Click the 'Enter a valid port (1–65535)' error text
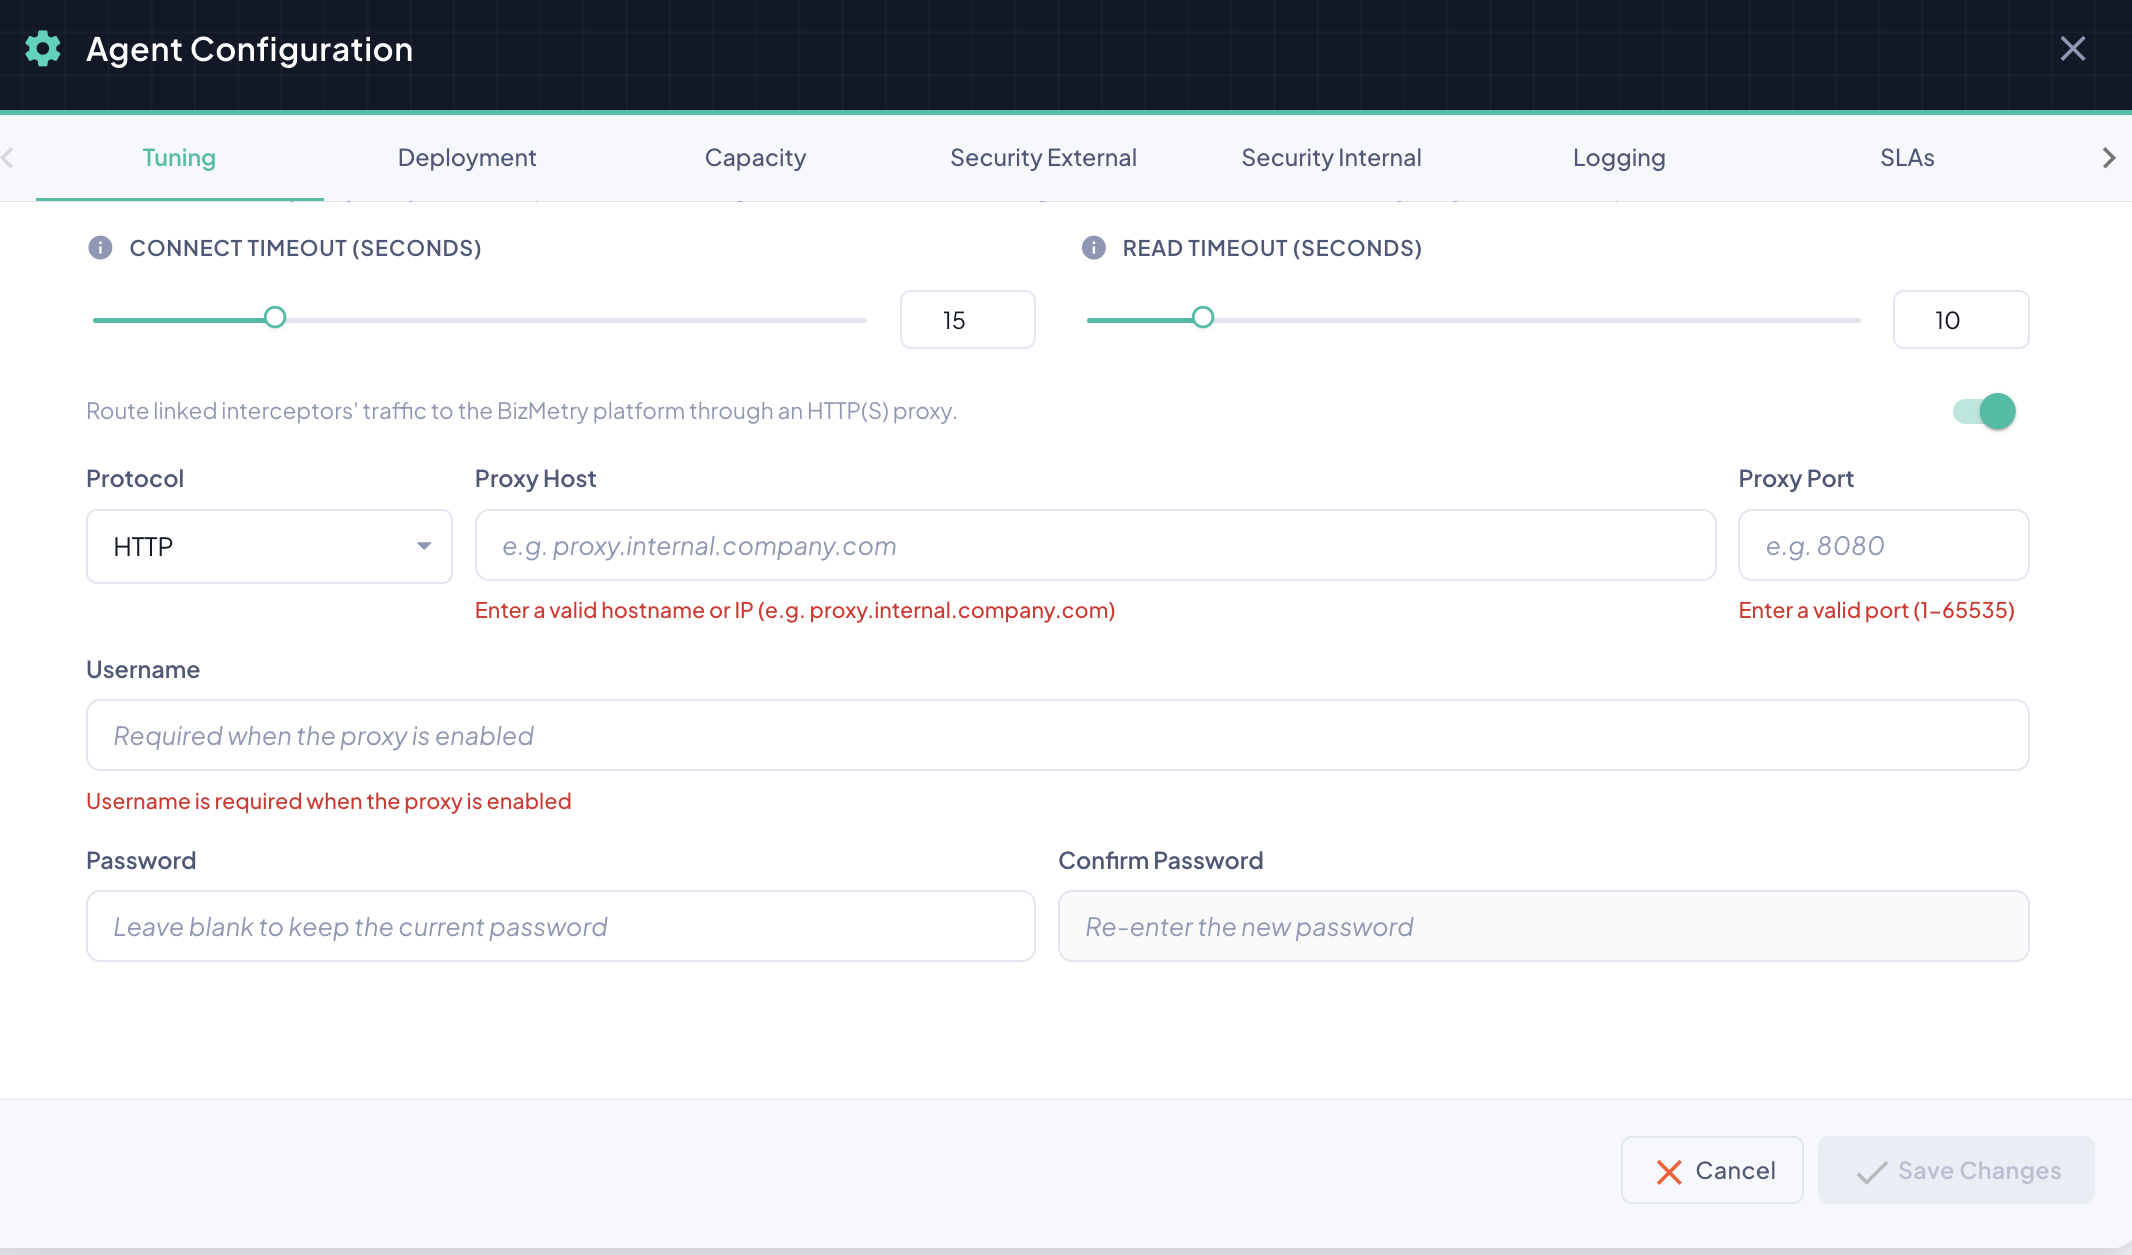The image size is (2132, 1255). coord(1877,611)
